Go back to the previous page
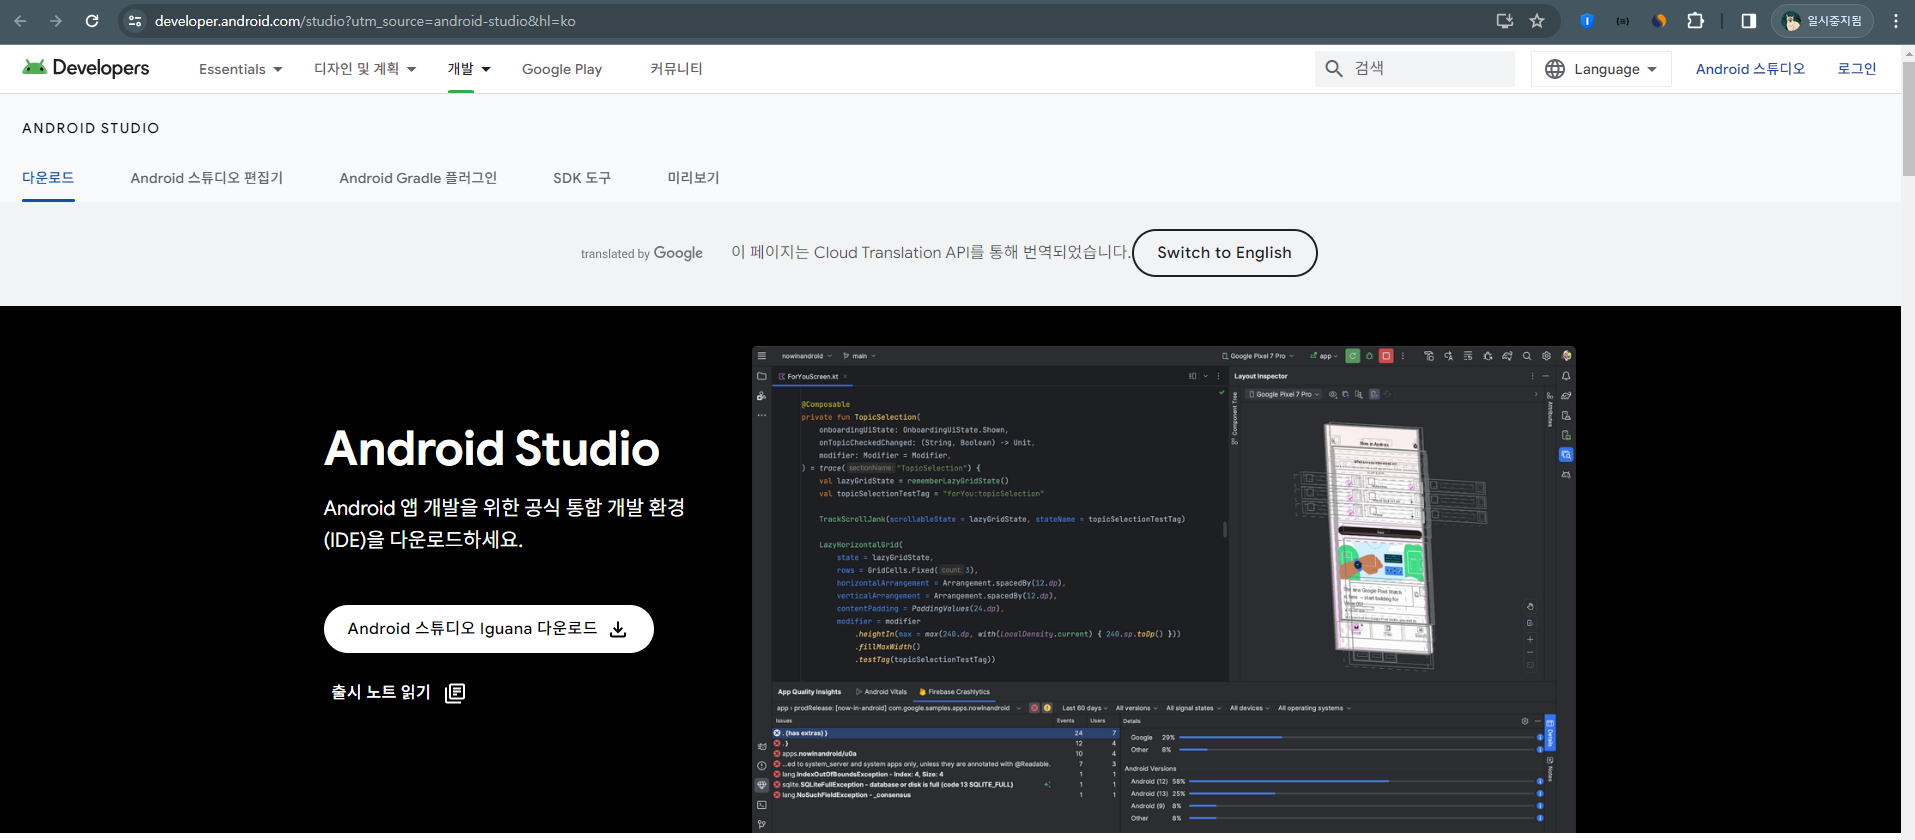 (20, 21)
